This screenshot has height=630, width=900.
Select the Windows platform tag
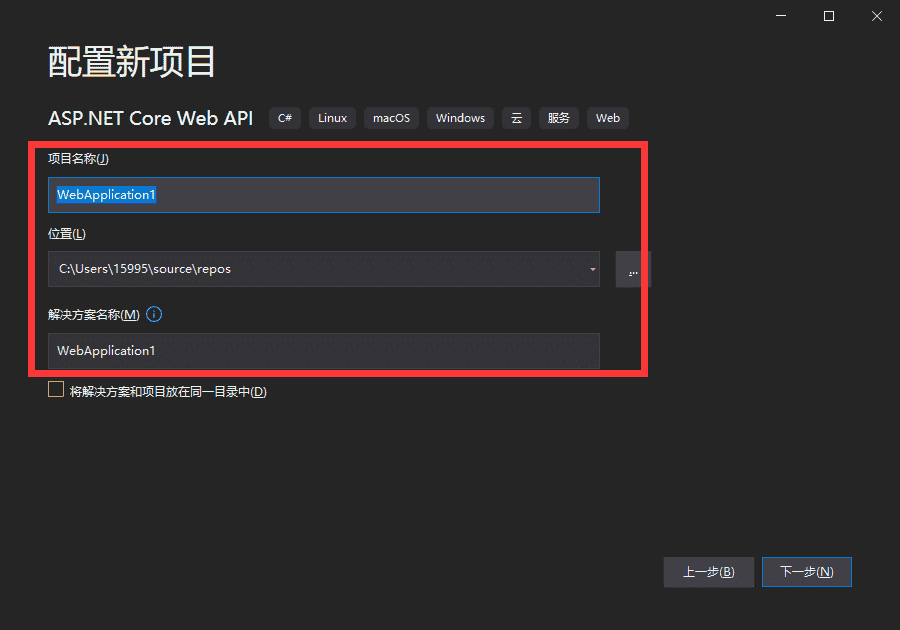click(x=460, y=117)
